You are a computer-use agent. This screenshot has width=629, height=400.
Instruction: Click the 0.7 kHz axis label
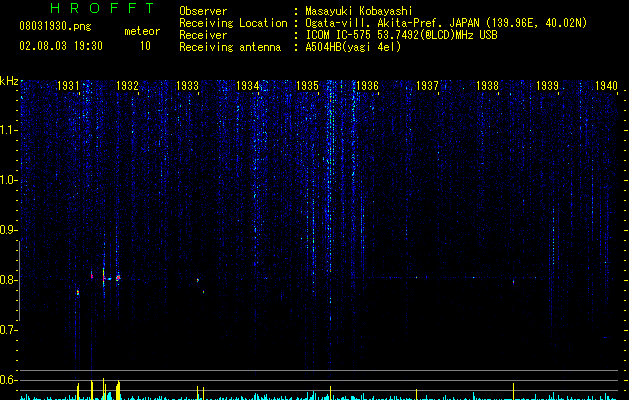point(8,330)
